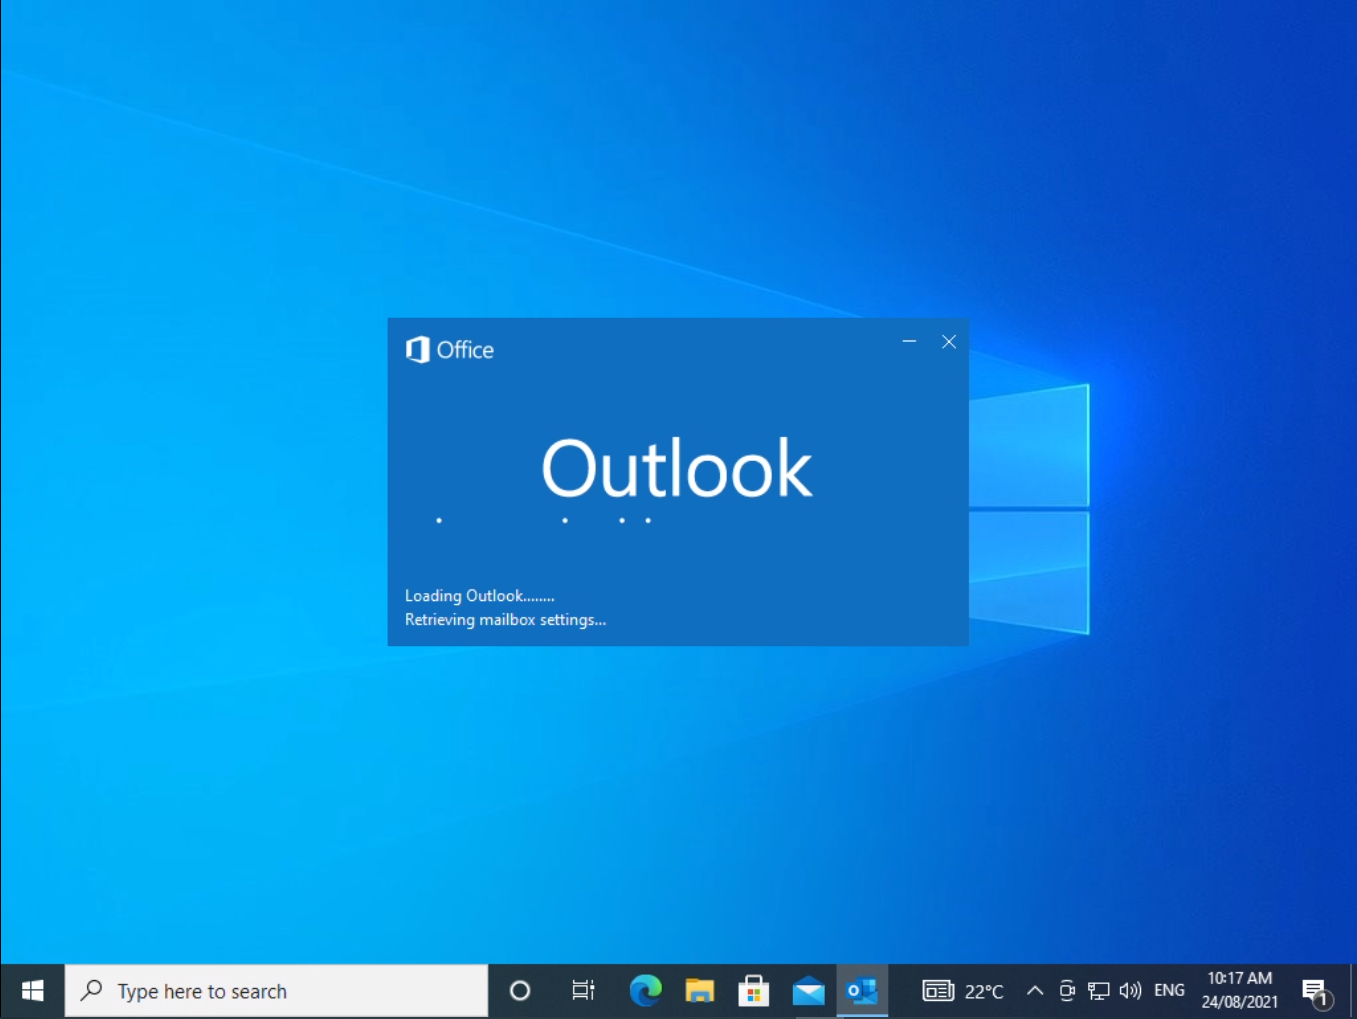
Task: Click the Office logo on splash
Action: tap(449, 350)
